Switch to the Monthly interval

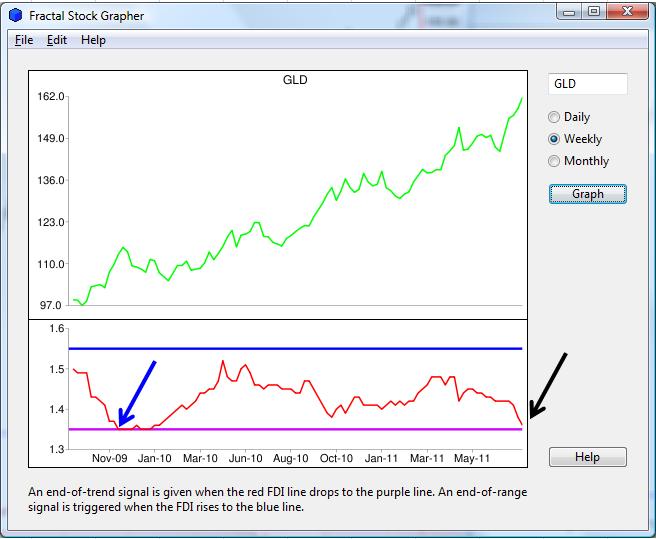pos(554,161)
